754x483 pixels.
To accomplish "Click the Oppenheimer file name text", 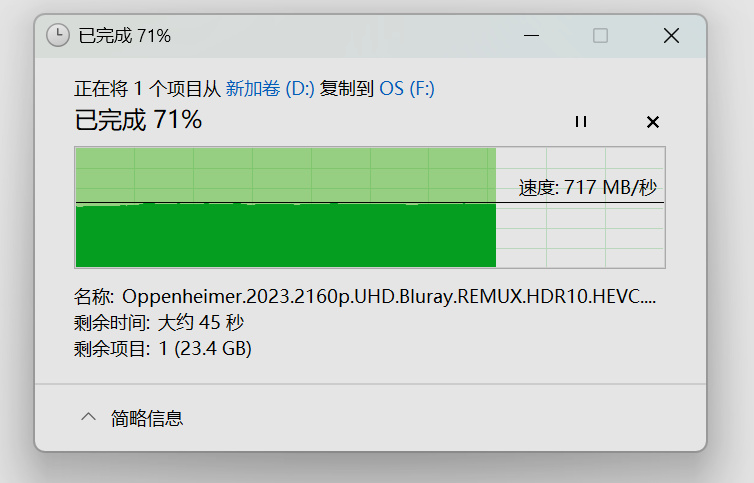I will (389, 296).
